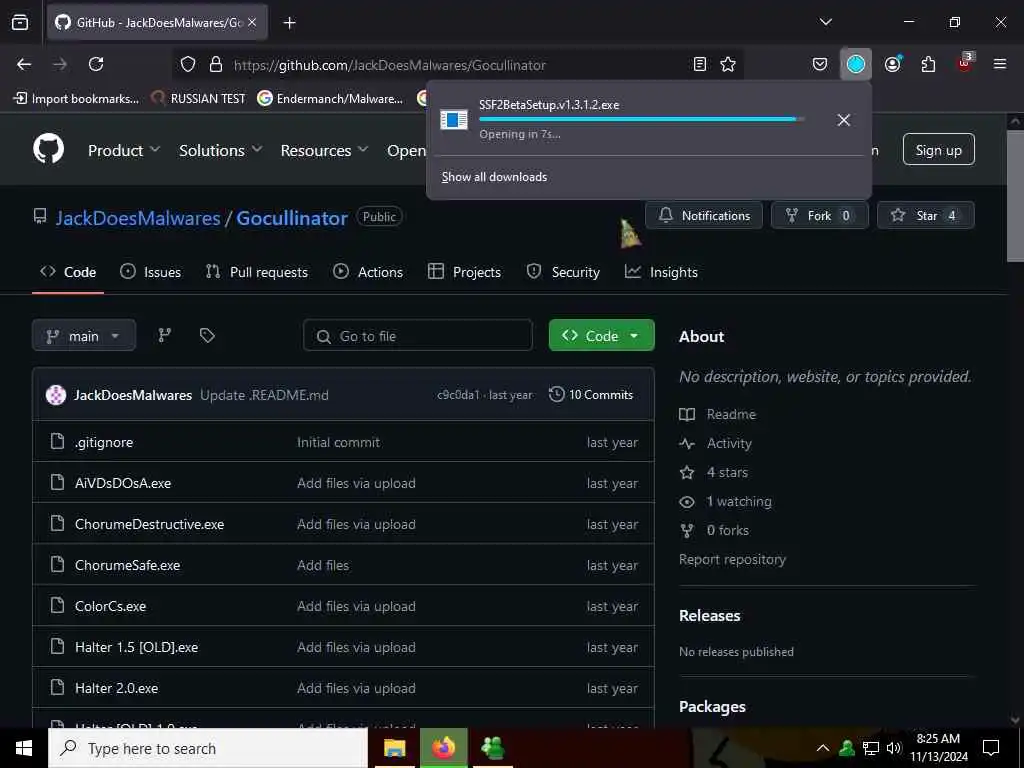Open the Projects tab
The height and width of the screenshot is (768, 1024).
464,272
